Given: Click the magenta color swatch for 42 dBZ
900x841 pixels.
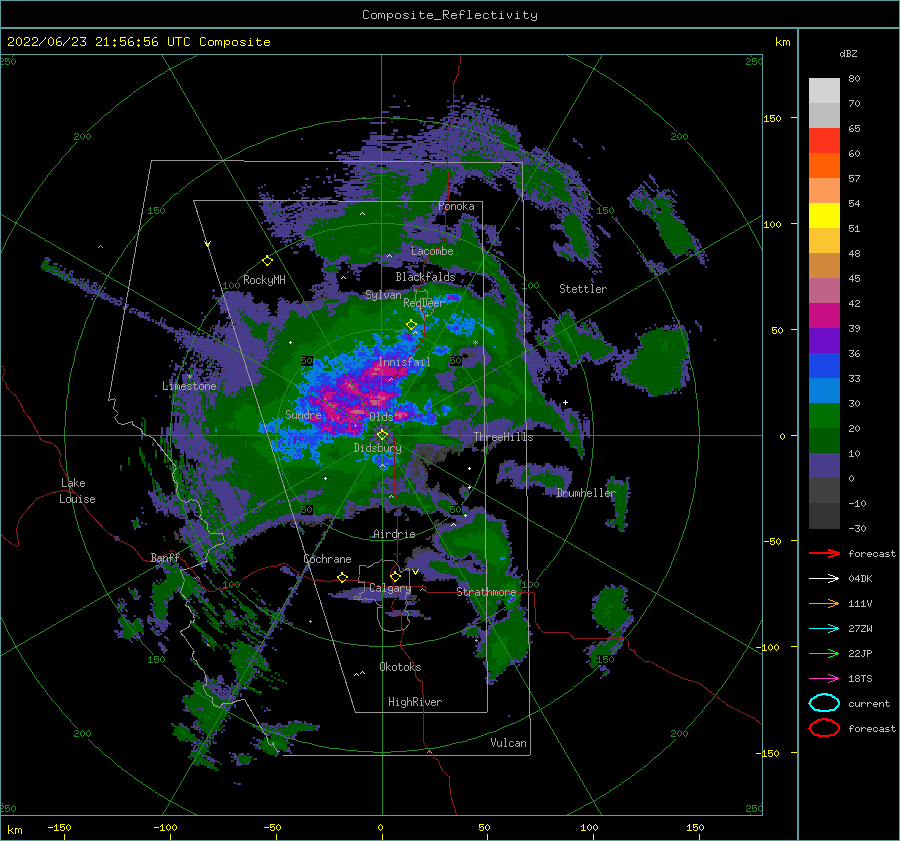Looking at the screenshot, I should coord(824,316).
